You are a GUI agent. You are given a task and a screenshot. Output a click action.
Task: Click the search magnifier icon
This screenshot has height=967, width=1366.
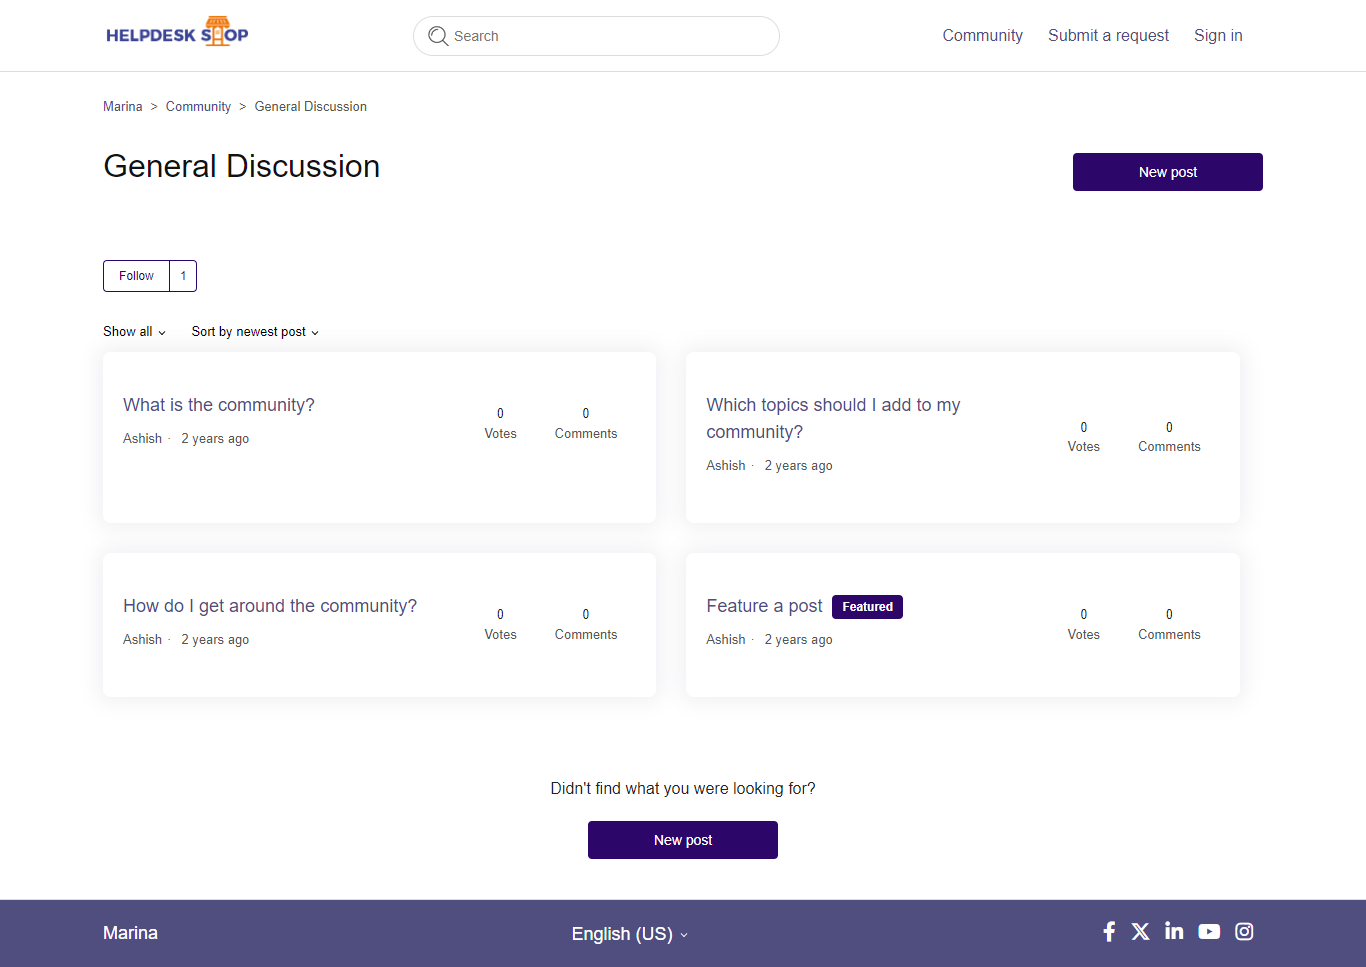click(438, 36)
